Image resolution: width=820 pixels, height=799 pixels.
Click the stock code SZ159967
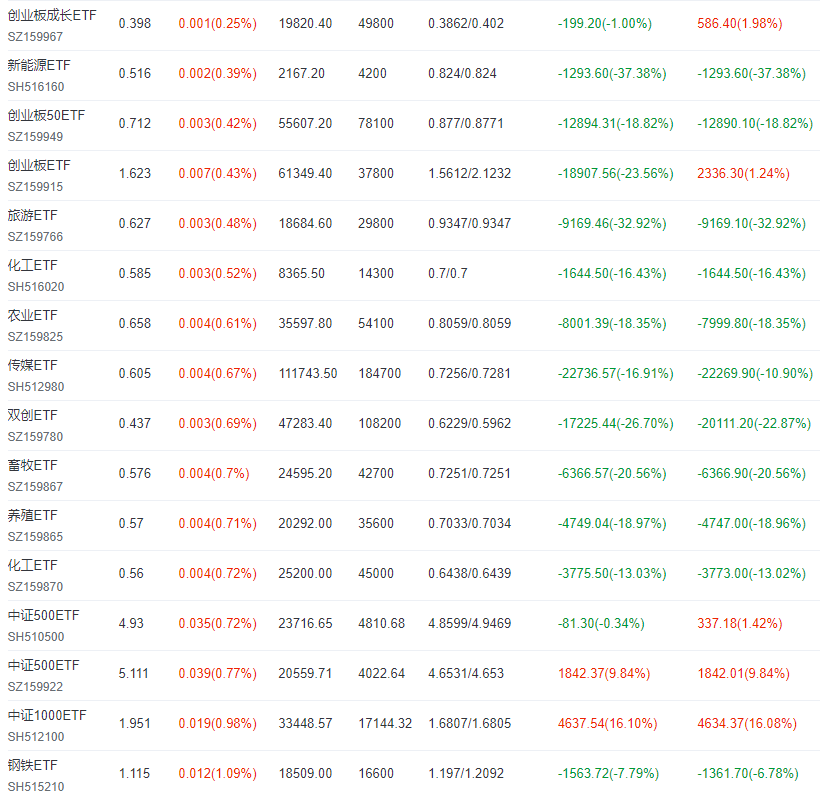tap(35, 37)
